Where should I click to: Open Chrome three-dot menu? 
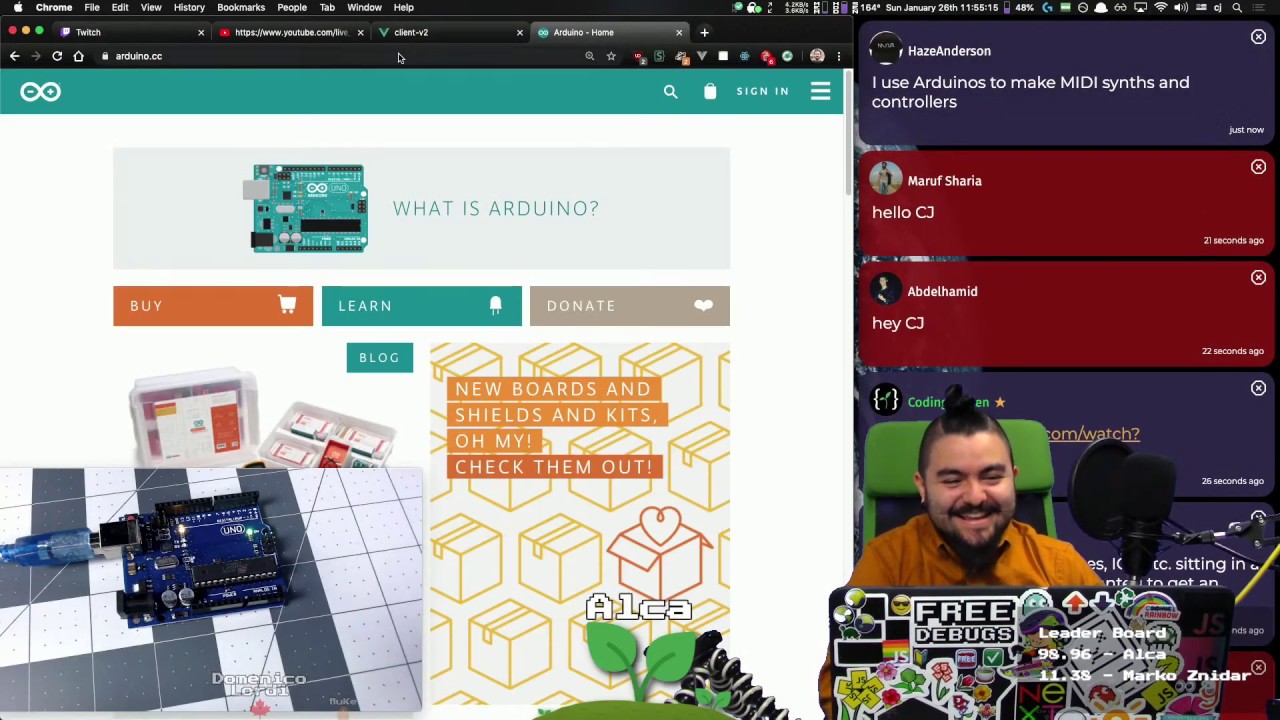[838, 56]
